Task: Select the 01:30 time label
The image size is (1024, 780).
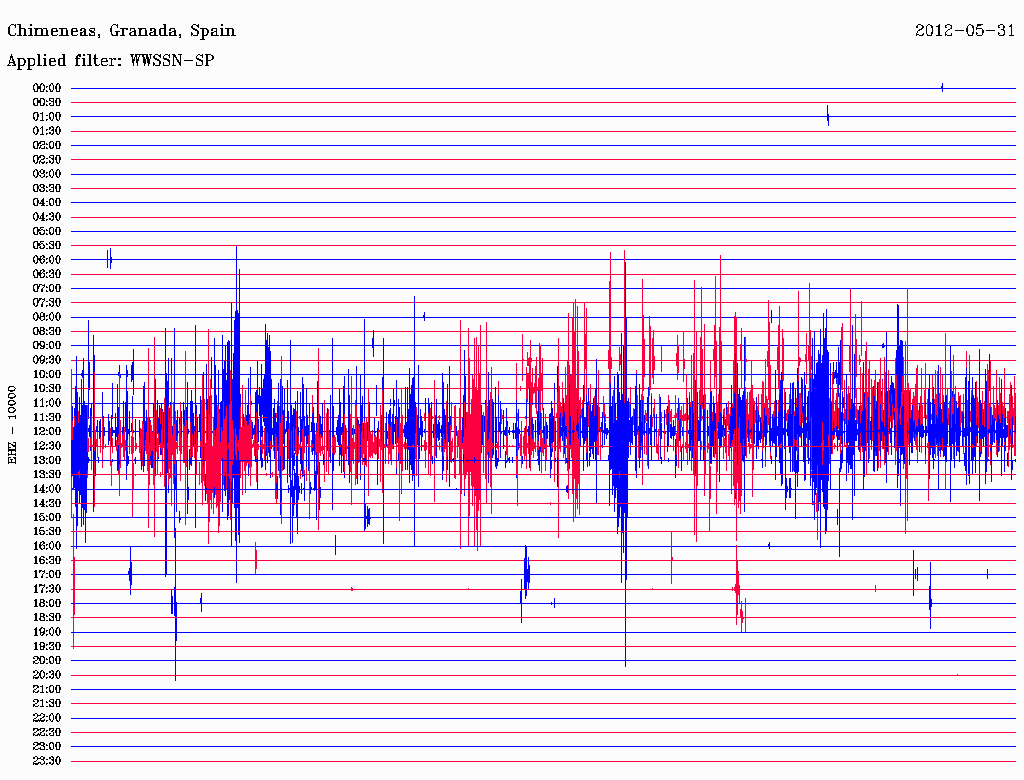Action: [x=46, y=131]
